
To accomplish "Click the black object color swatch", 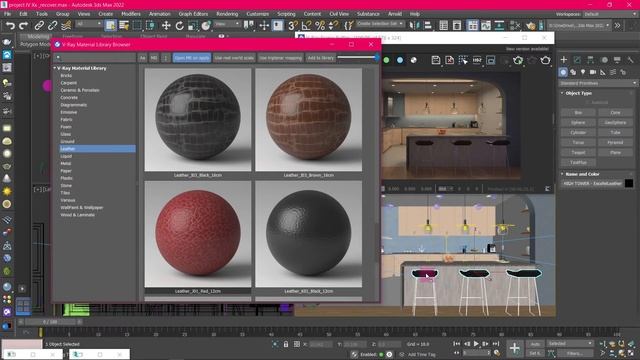I will tap(629, 184).
